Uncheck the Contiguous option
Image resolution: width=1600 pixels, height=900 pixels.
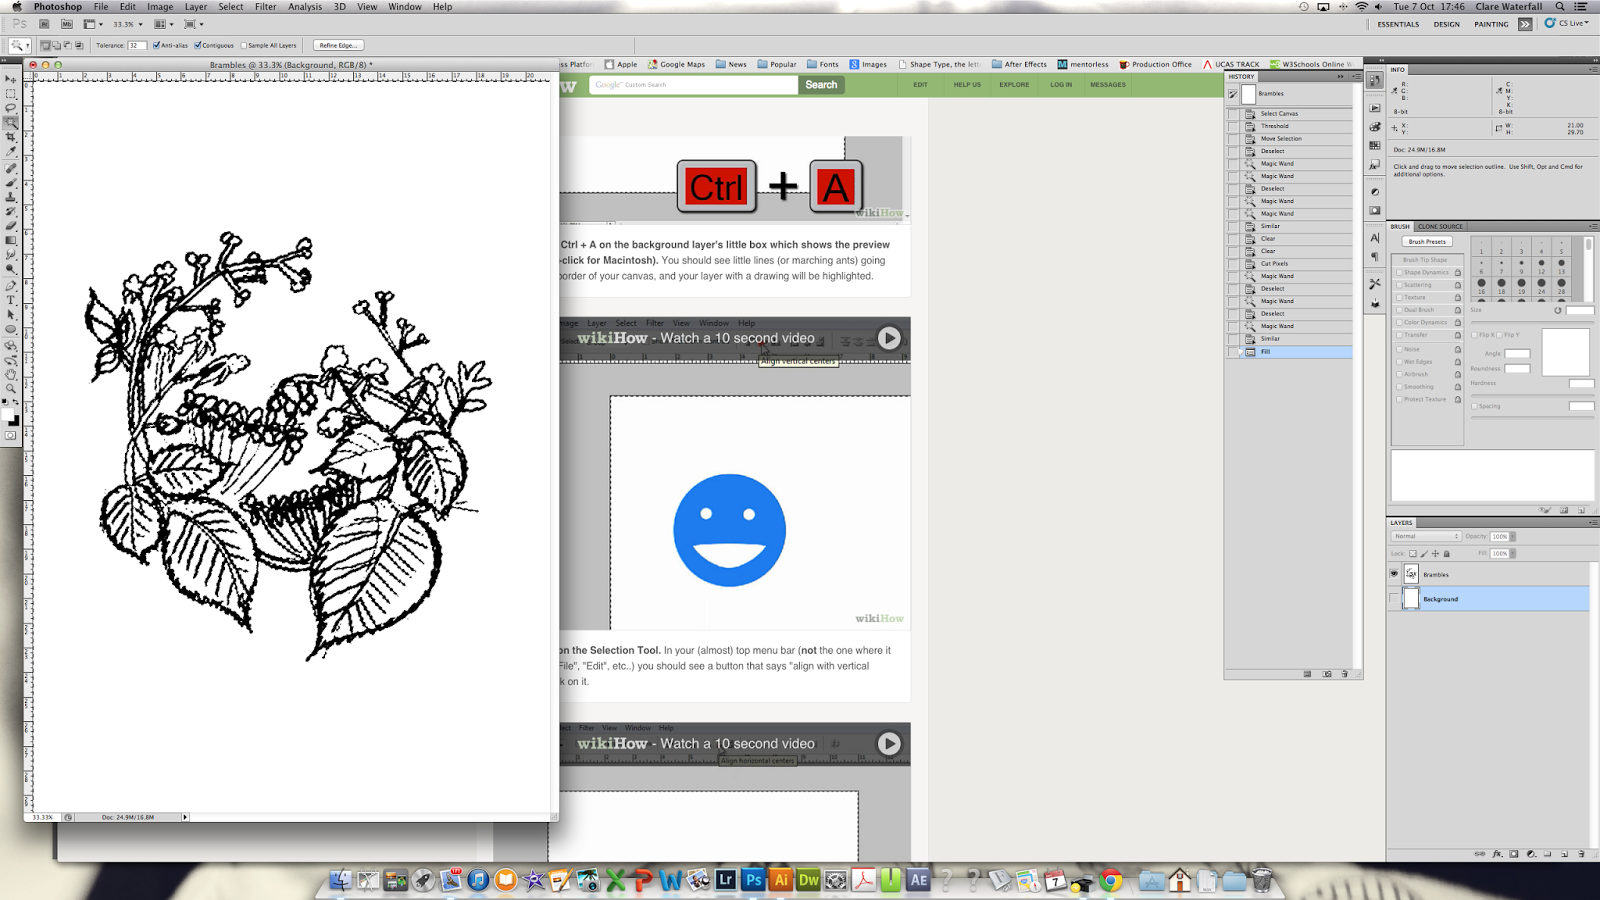tap(198, 45)
